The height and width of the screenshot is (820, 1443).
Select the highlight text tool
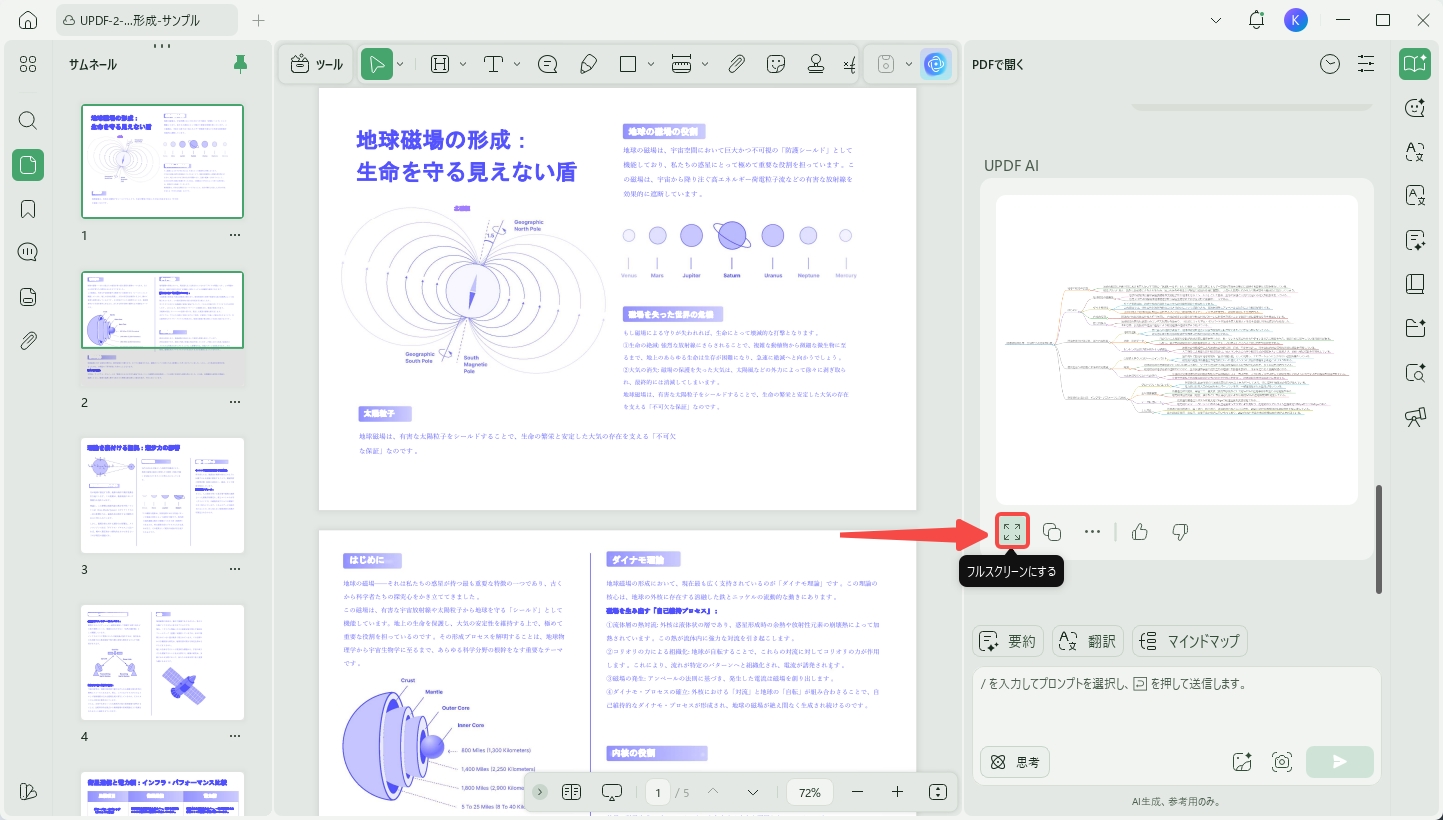click(440, 64)
